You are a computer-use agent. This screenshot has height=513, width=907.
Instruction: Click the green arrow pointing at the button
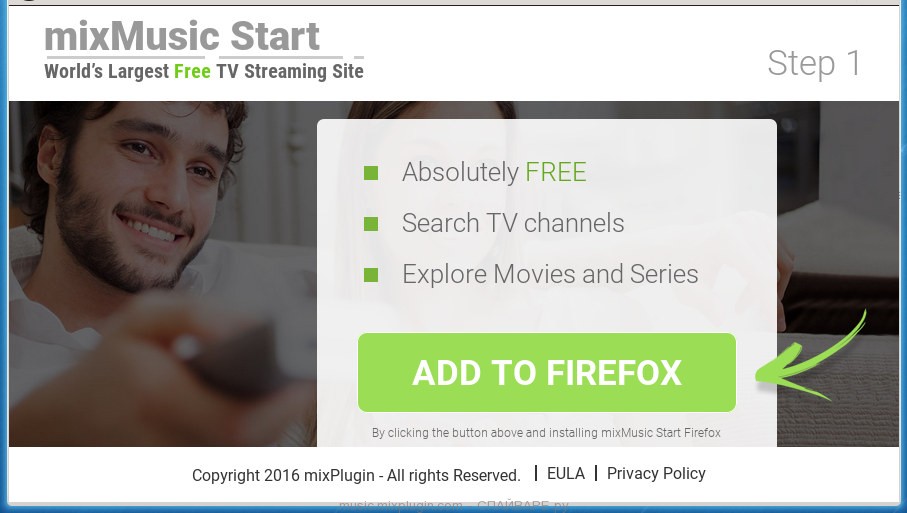tap(811, 361)
